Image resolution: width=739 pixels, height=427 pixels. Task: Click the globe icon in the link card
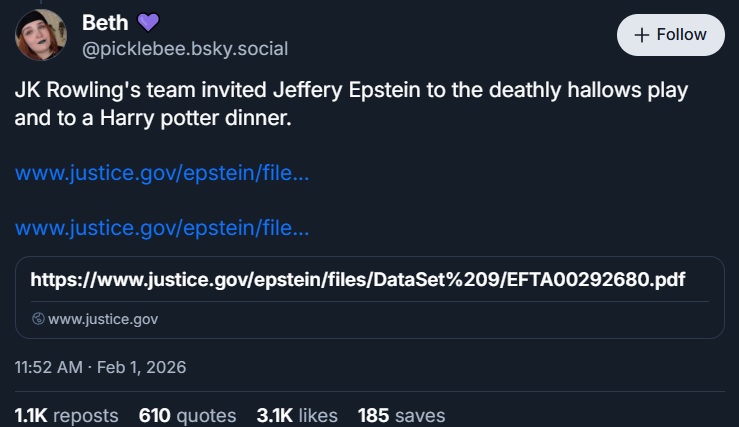pyautogui.click(x=38, y=319)
